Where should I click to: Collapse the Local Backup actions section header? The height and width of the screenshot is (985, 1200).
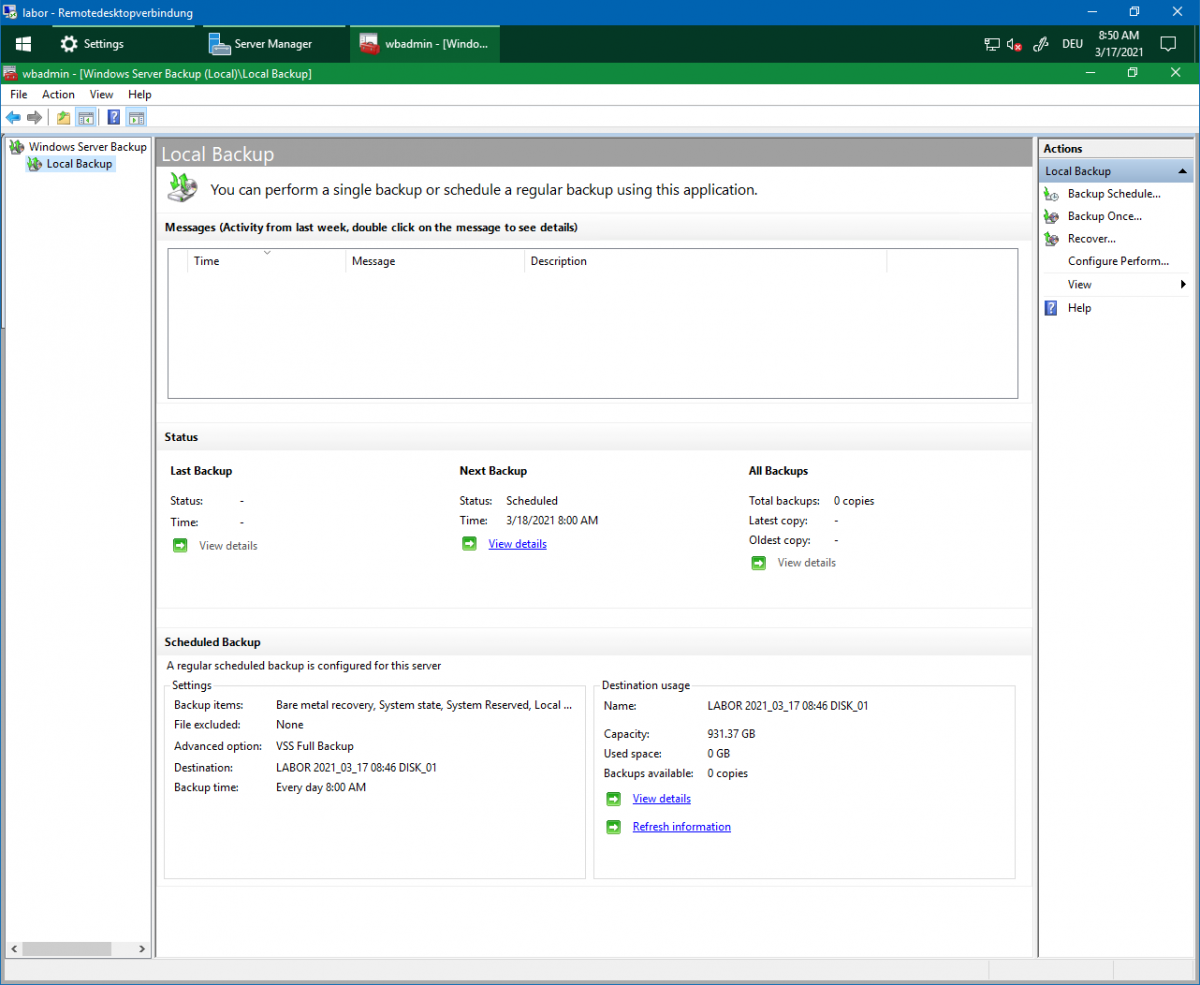click(1183, 172)
